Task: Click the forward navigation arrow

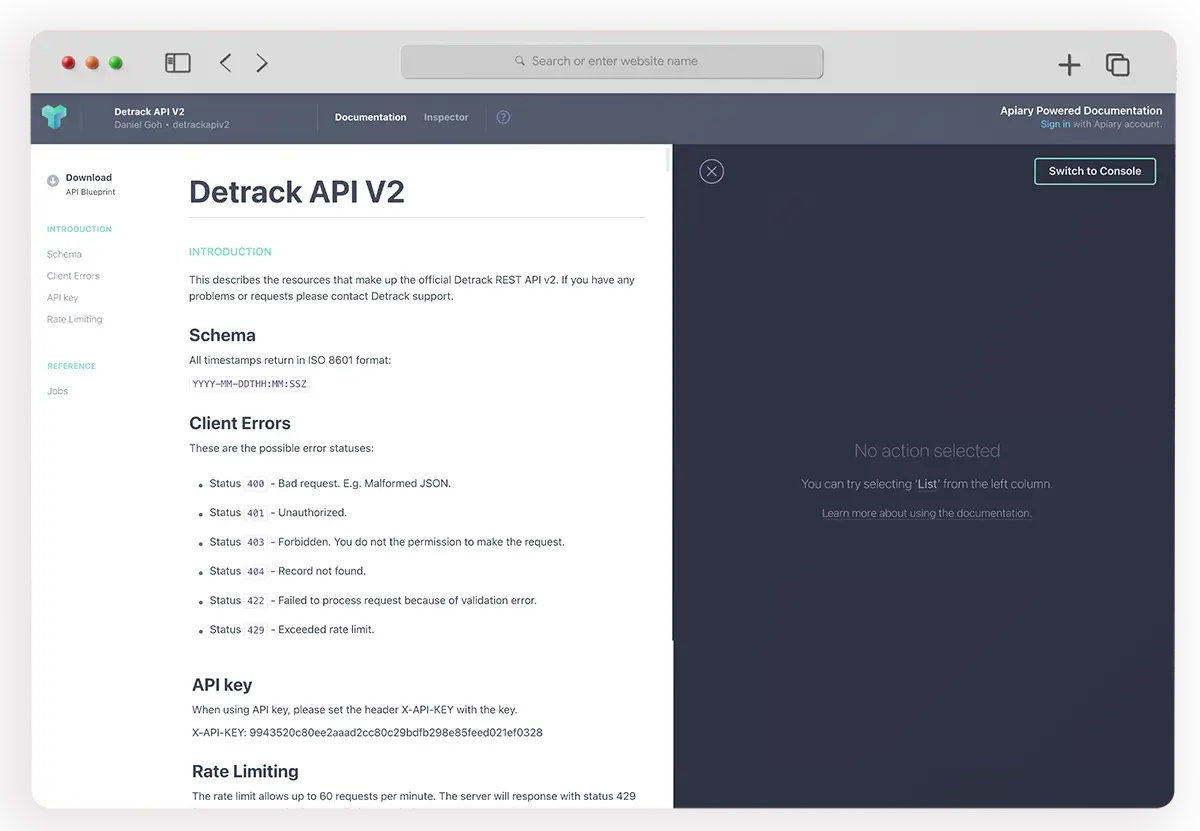Action: point(261,62)
